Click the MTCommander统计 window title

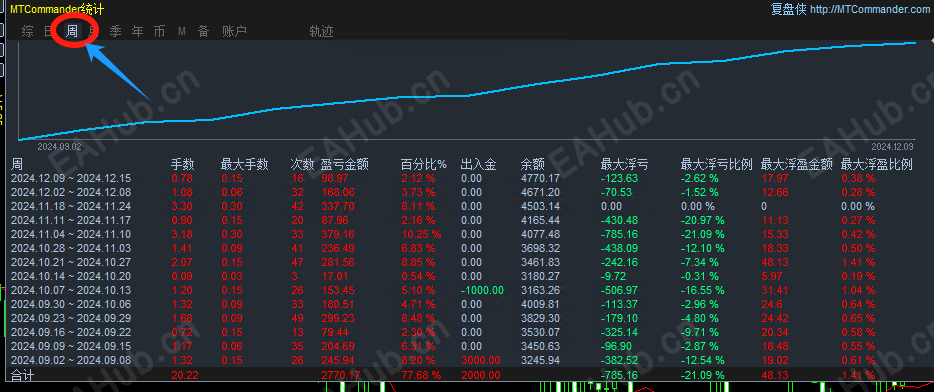coord(57,9)
